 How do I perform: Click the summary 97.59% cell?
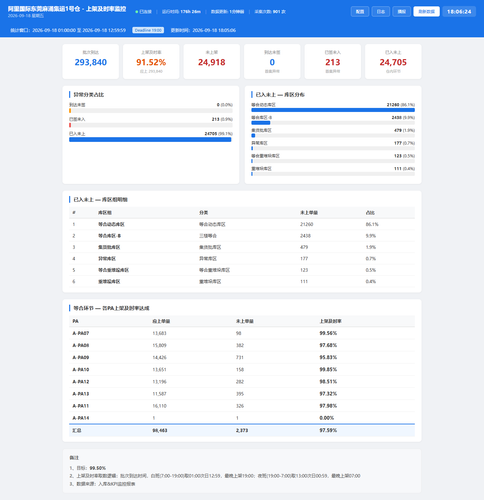[x=328, y=430]
